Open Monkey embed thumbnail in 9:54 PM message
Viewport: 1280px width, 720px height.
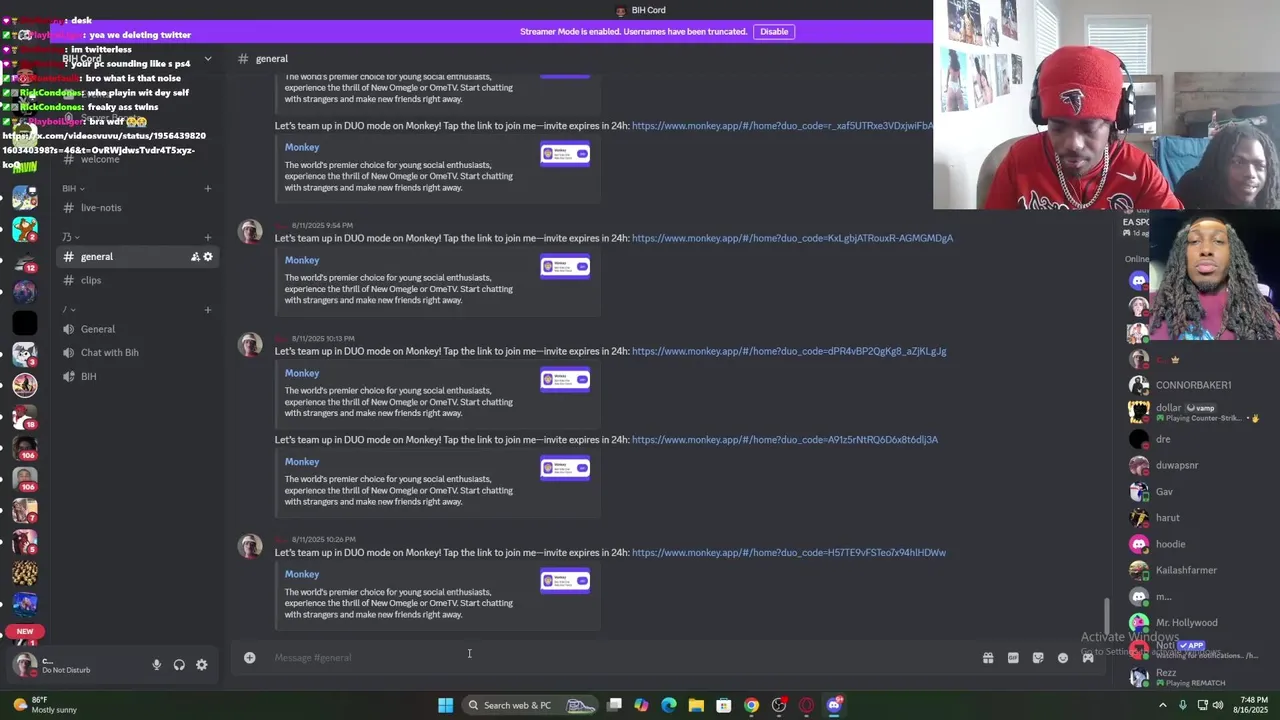(565, 267)
